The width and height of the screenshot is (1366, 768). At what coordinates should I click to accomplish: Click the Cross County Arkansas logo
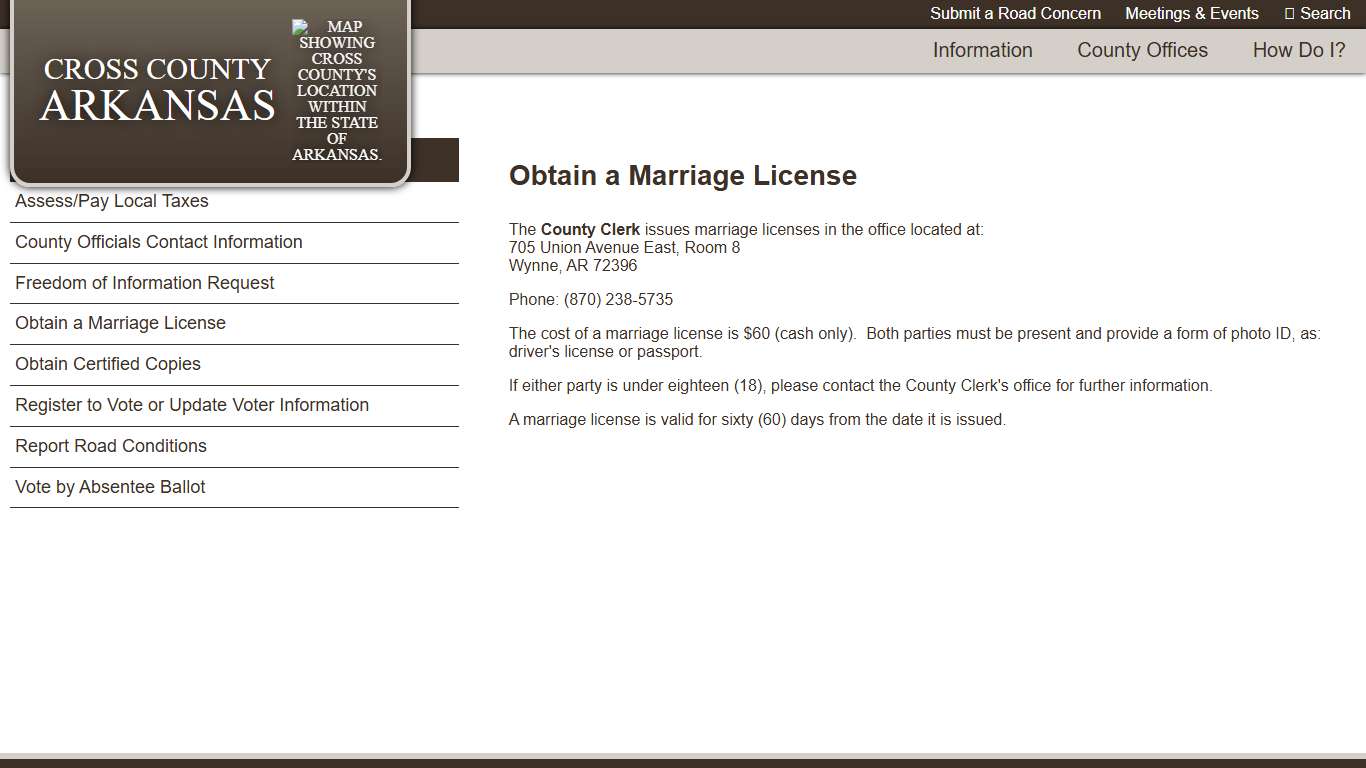(156, 87)
